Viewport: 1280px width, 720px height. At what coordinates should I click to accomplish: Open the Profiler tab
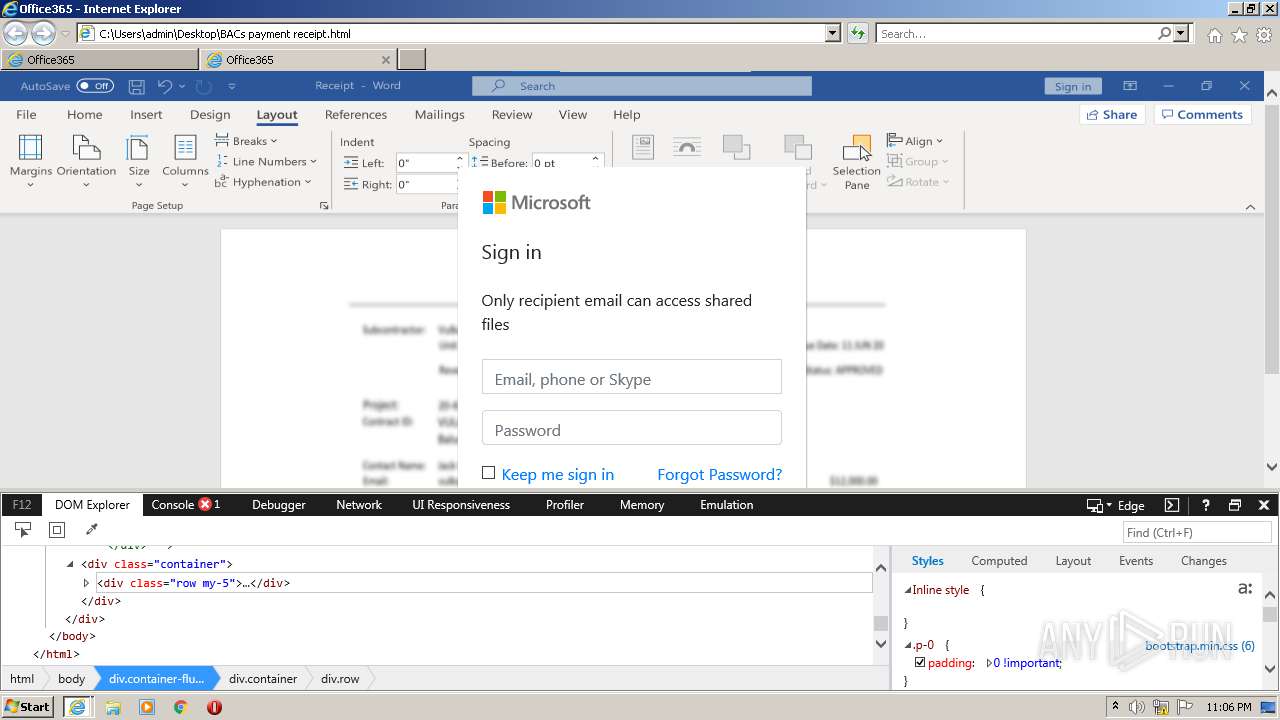565,505
